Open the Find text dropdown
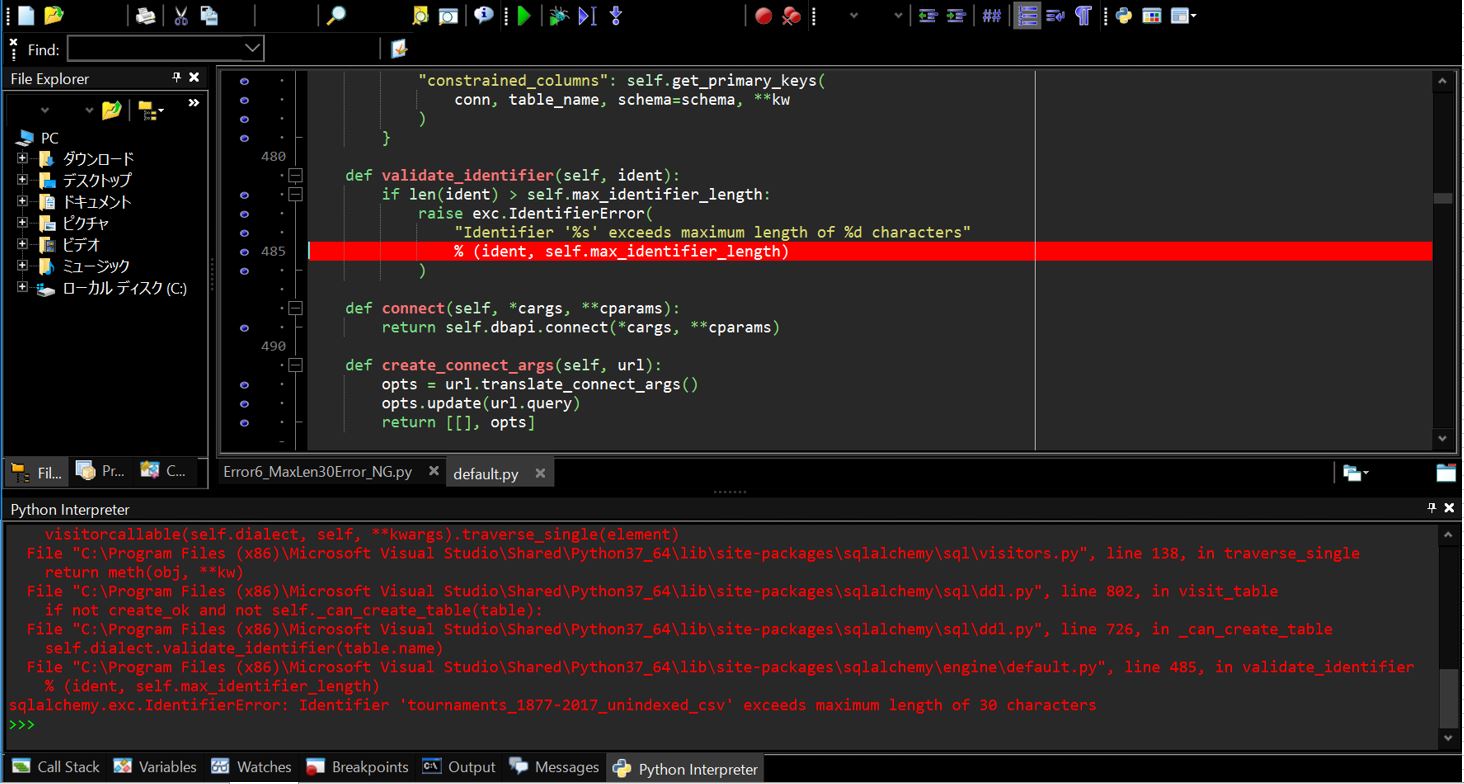1464x784 pixels. point(252,48)
